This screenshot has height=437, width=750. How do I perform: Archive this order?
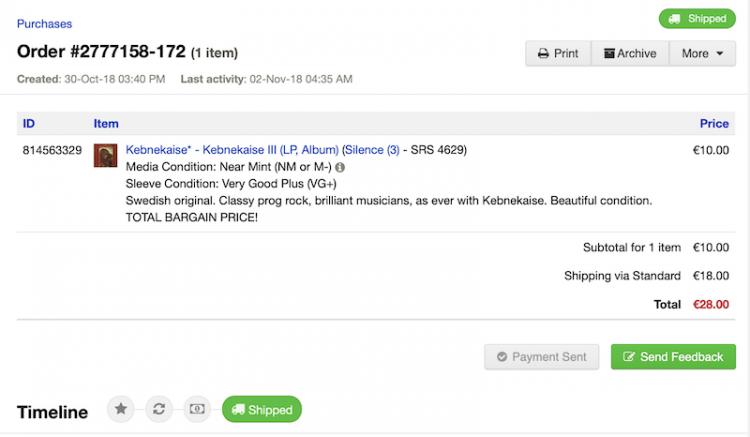[630, 53]
